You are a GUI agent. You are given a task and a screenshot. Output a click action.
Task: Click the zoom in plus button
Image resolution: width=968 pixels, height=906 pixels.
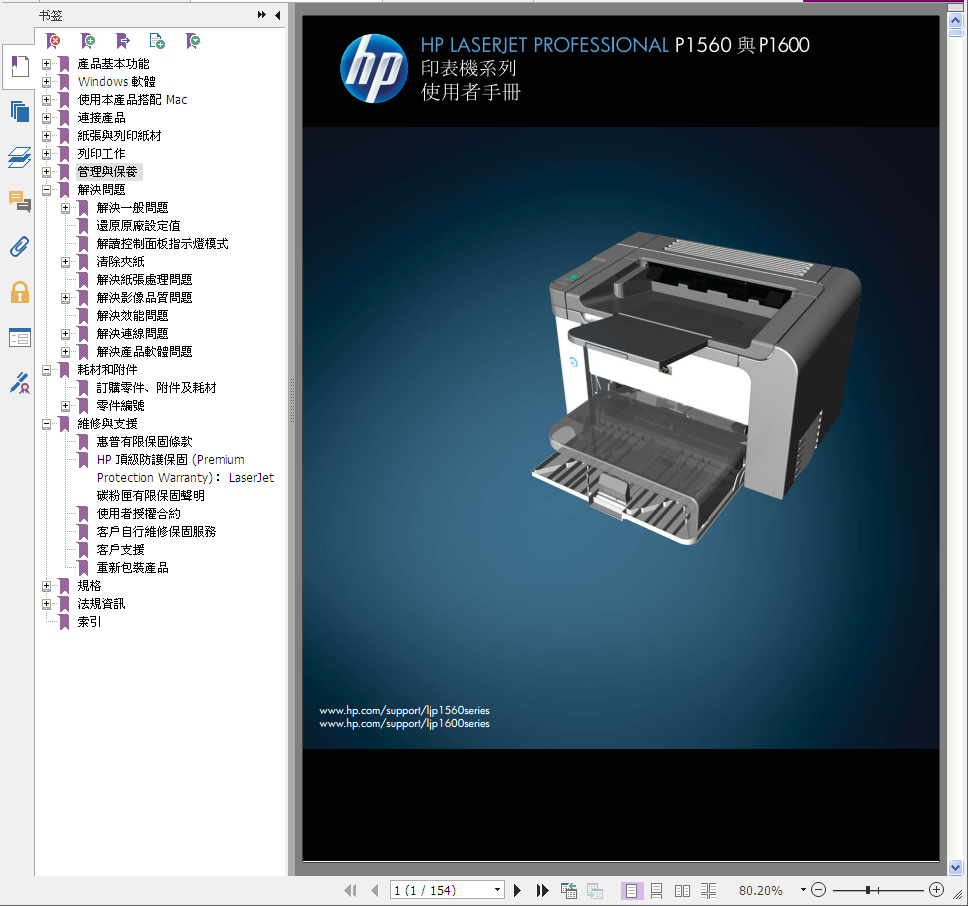[x=936, y=889]
